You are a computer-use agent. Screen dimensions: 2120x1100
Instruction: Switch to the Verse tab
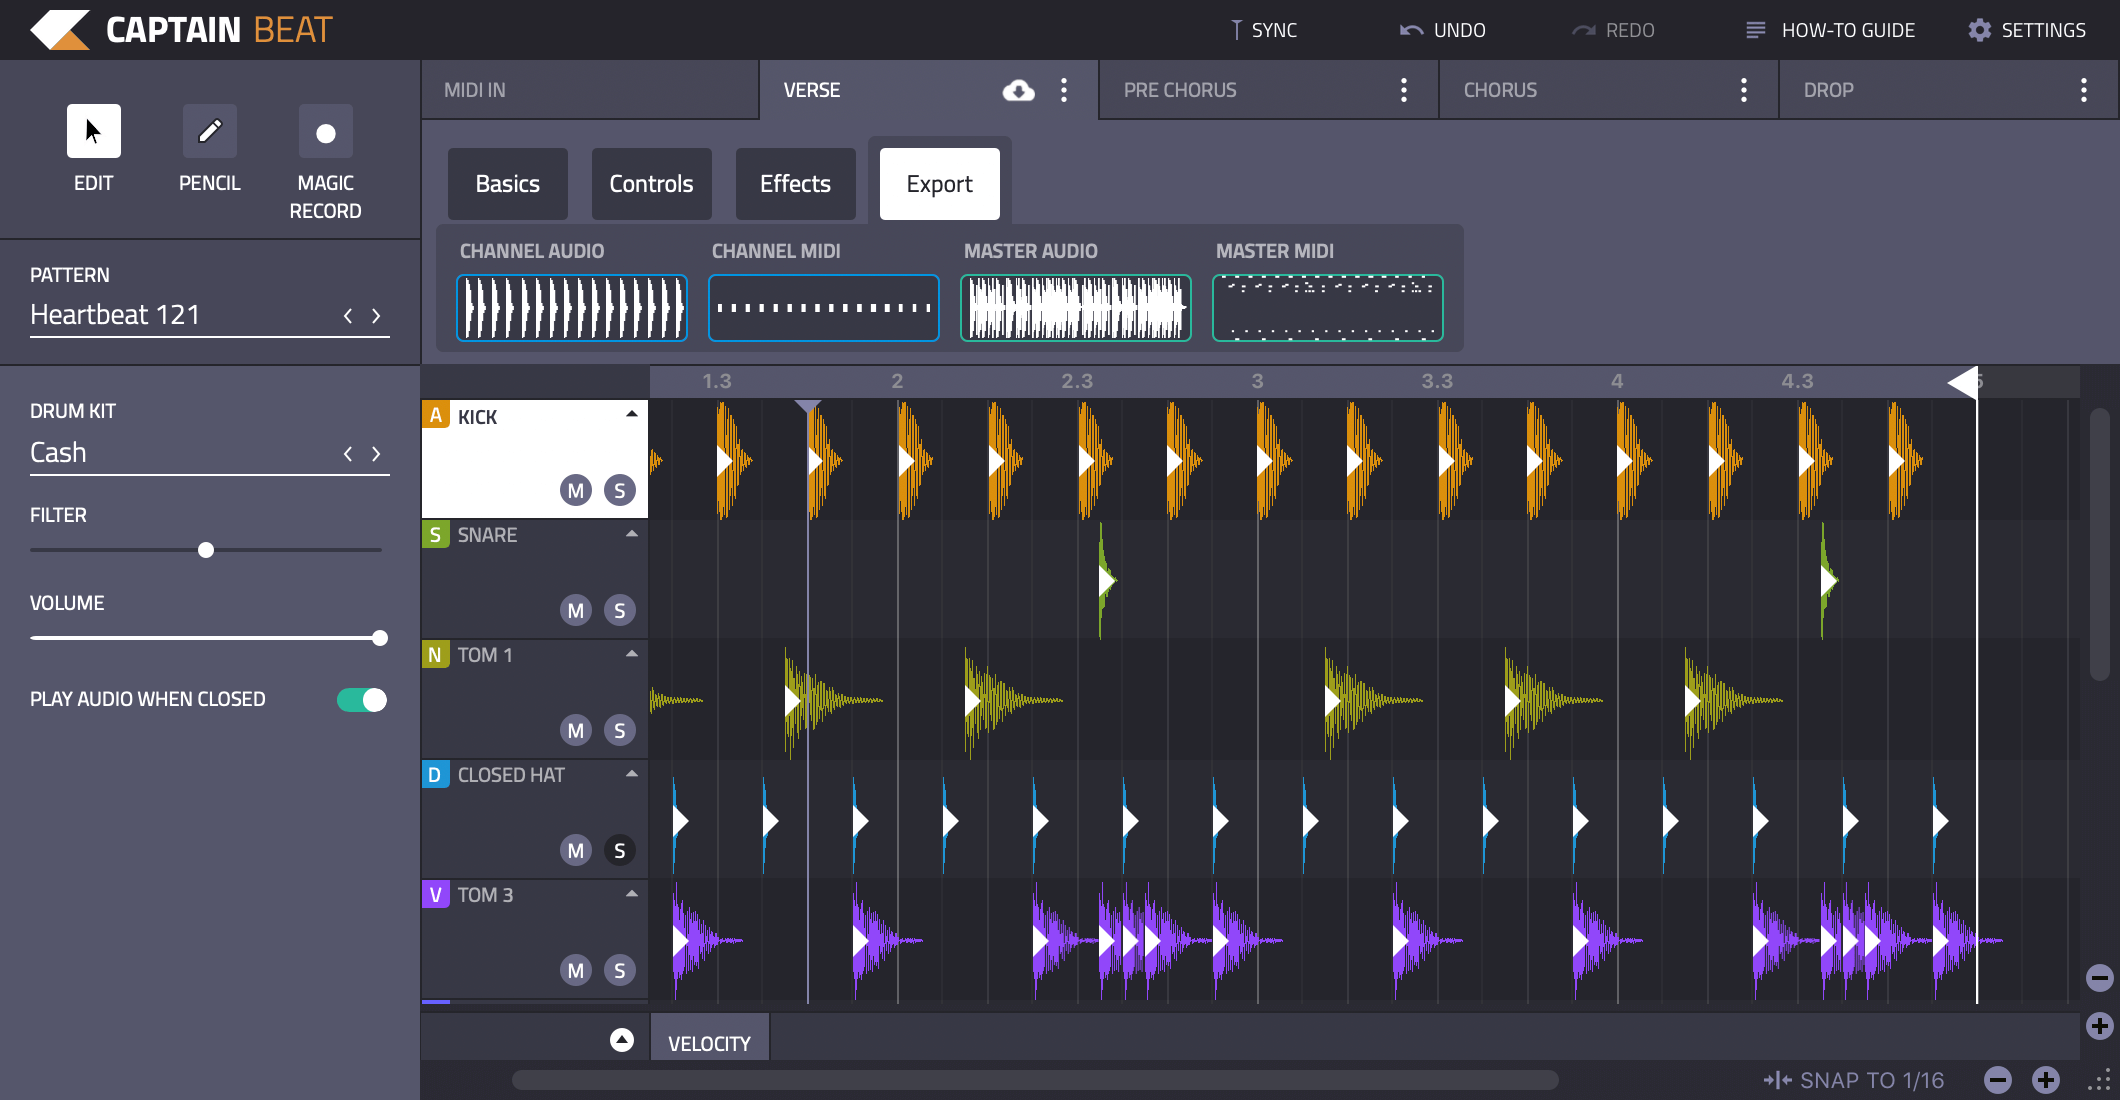930,90
